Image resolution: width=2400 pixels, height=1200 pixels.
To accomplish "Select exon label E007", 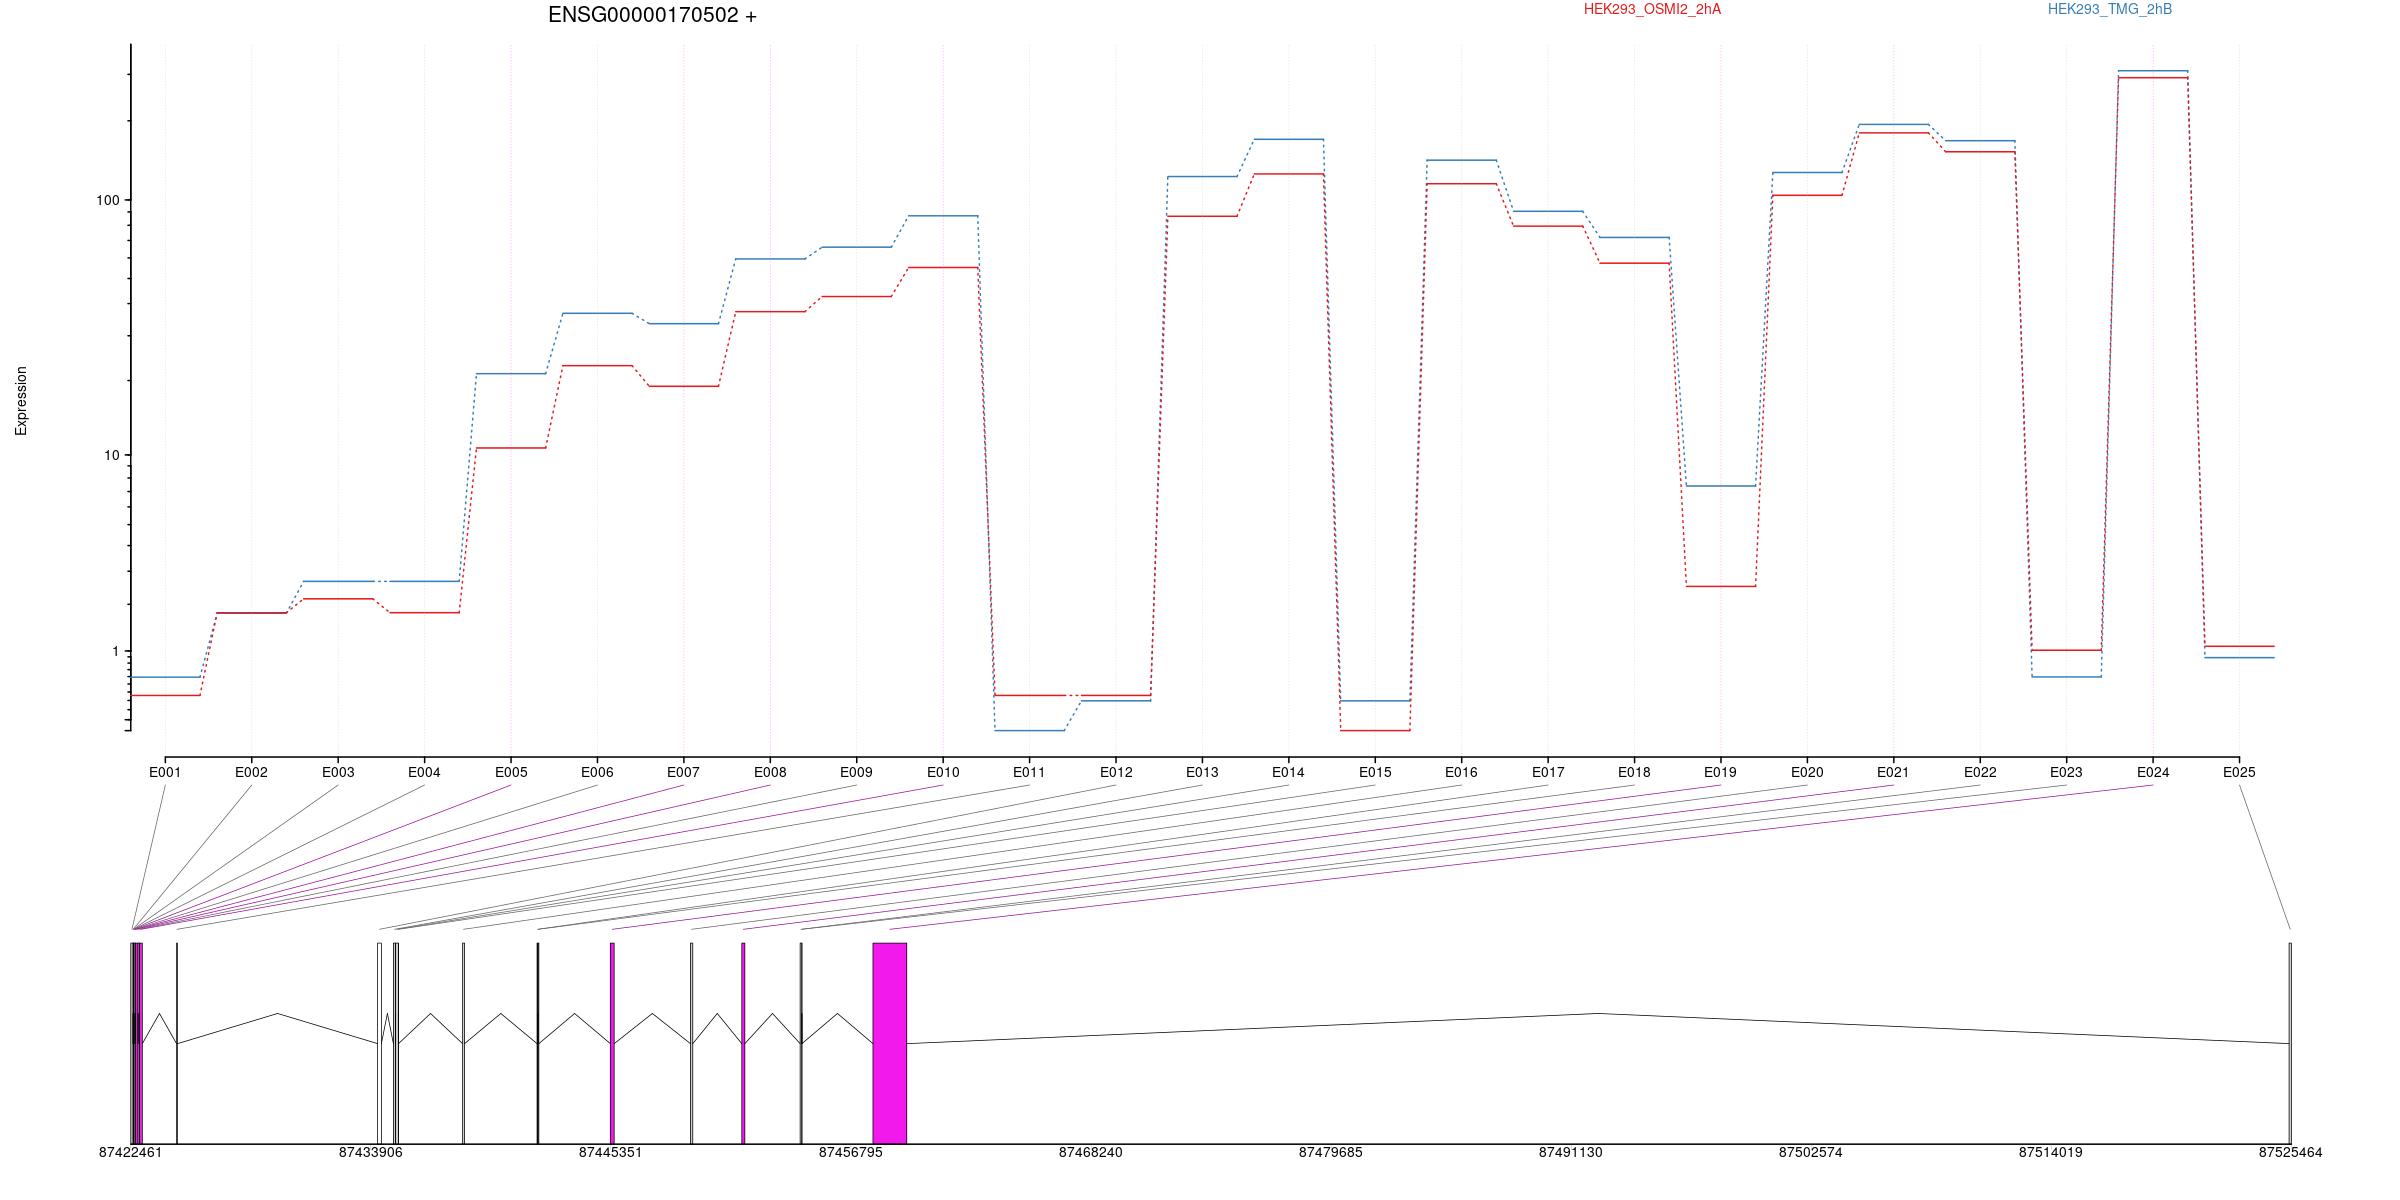I will 683,772.
